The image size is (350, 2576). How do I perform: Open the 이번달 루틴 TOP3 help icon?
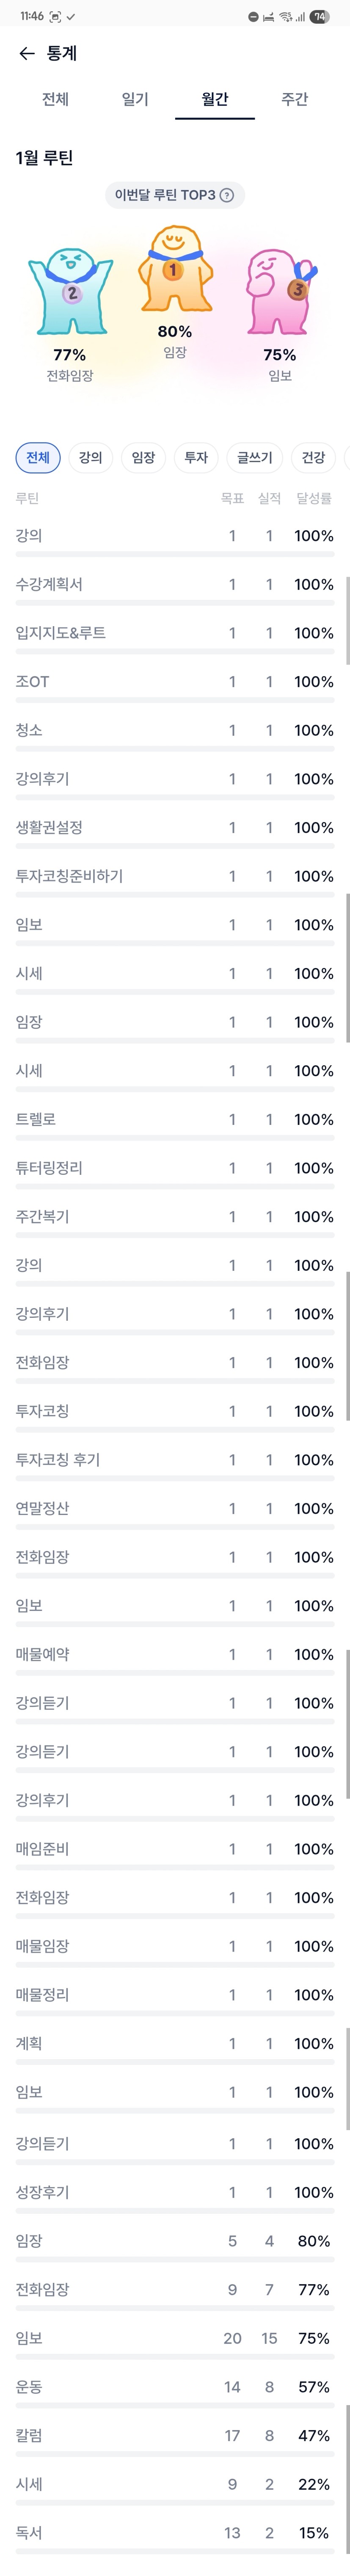point(227,195)
